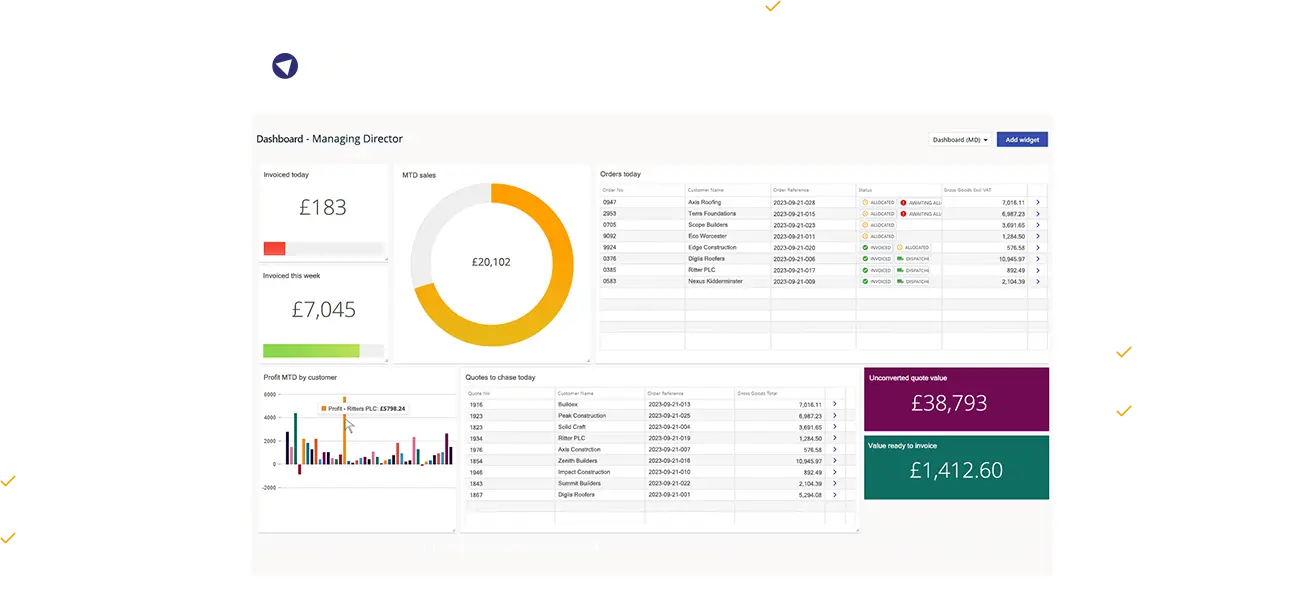Click the Add widget button
The width and height of the screenshot is (1297, 600).
pyautogui.click(x=1022, y=139)
